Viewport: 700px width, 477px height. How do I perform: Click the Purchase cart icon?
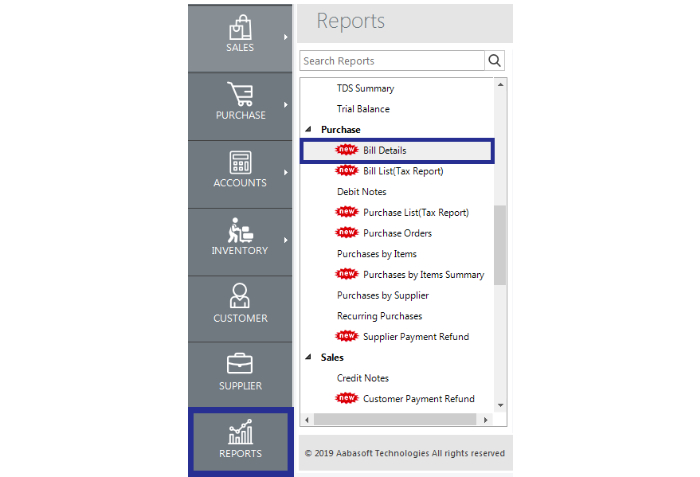tap(240, 95)
